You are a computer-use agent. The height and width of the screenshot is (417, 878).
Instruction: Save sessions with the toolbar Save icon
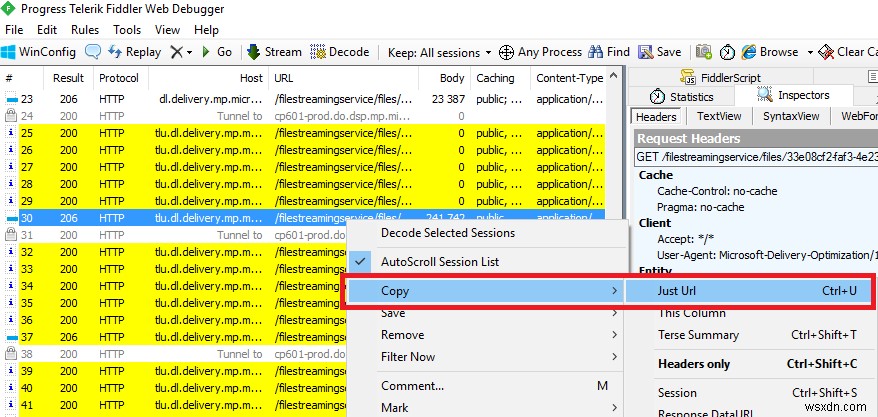pyautogui.click(x=646, y=52)
